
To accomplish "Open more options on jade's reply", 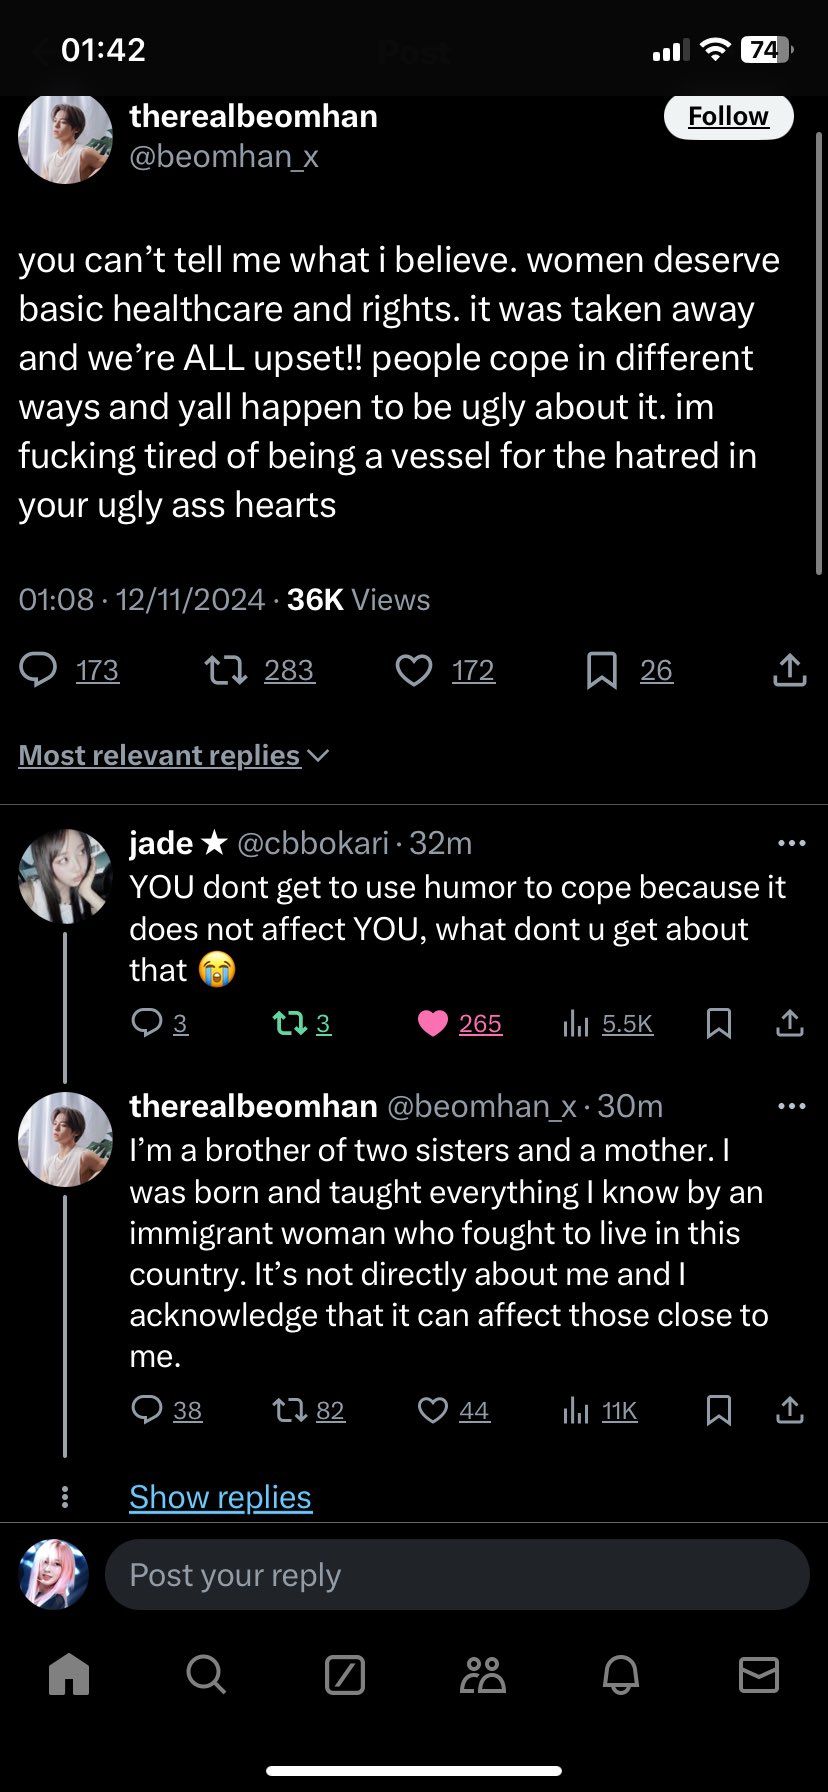I will click(x=791, y=844).
